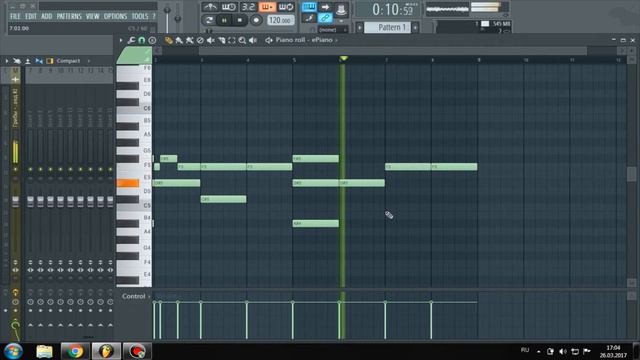This screenshot has width=640, height=360.
Task: Choose the Select marquee tool
Action: click(x=232, y=40)
